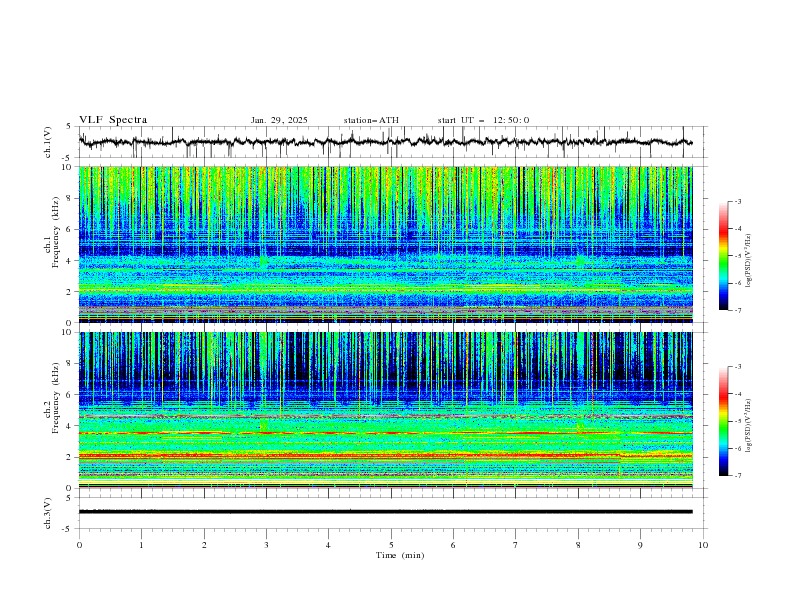Click the '-7' tick on ch.2 color bar
Image resolution: width=792 pixels, height=612 pixels.
click(738, 476)
